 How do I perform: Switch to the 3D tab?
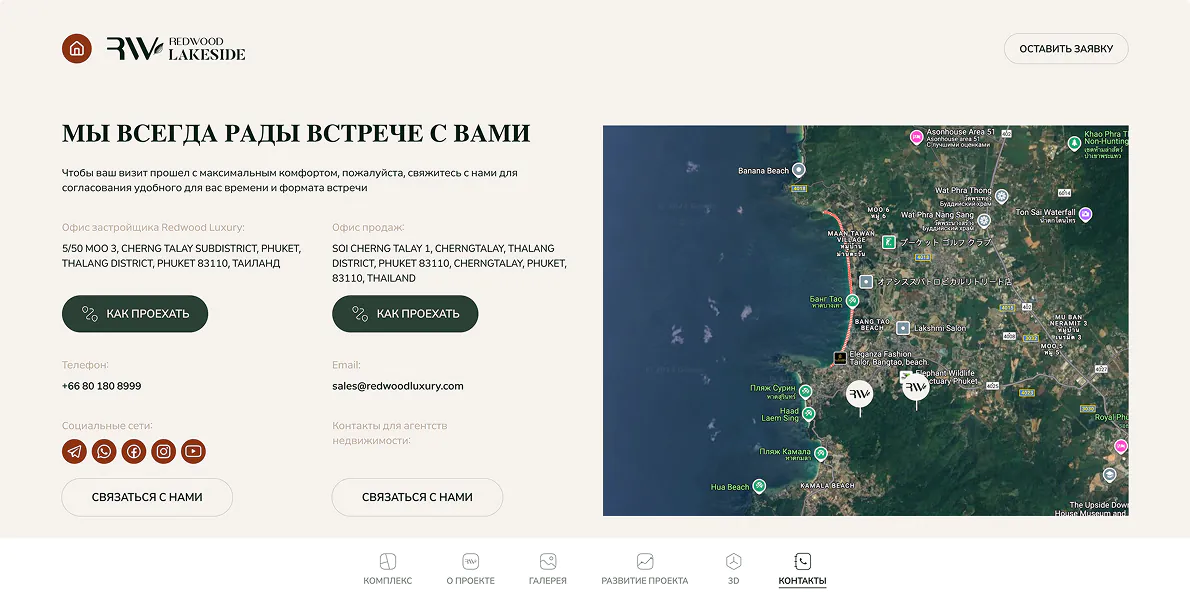[x=733, y=569]
